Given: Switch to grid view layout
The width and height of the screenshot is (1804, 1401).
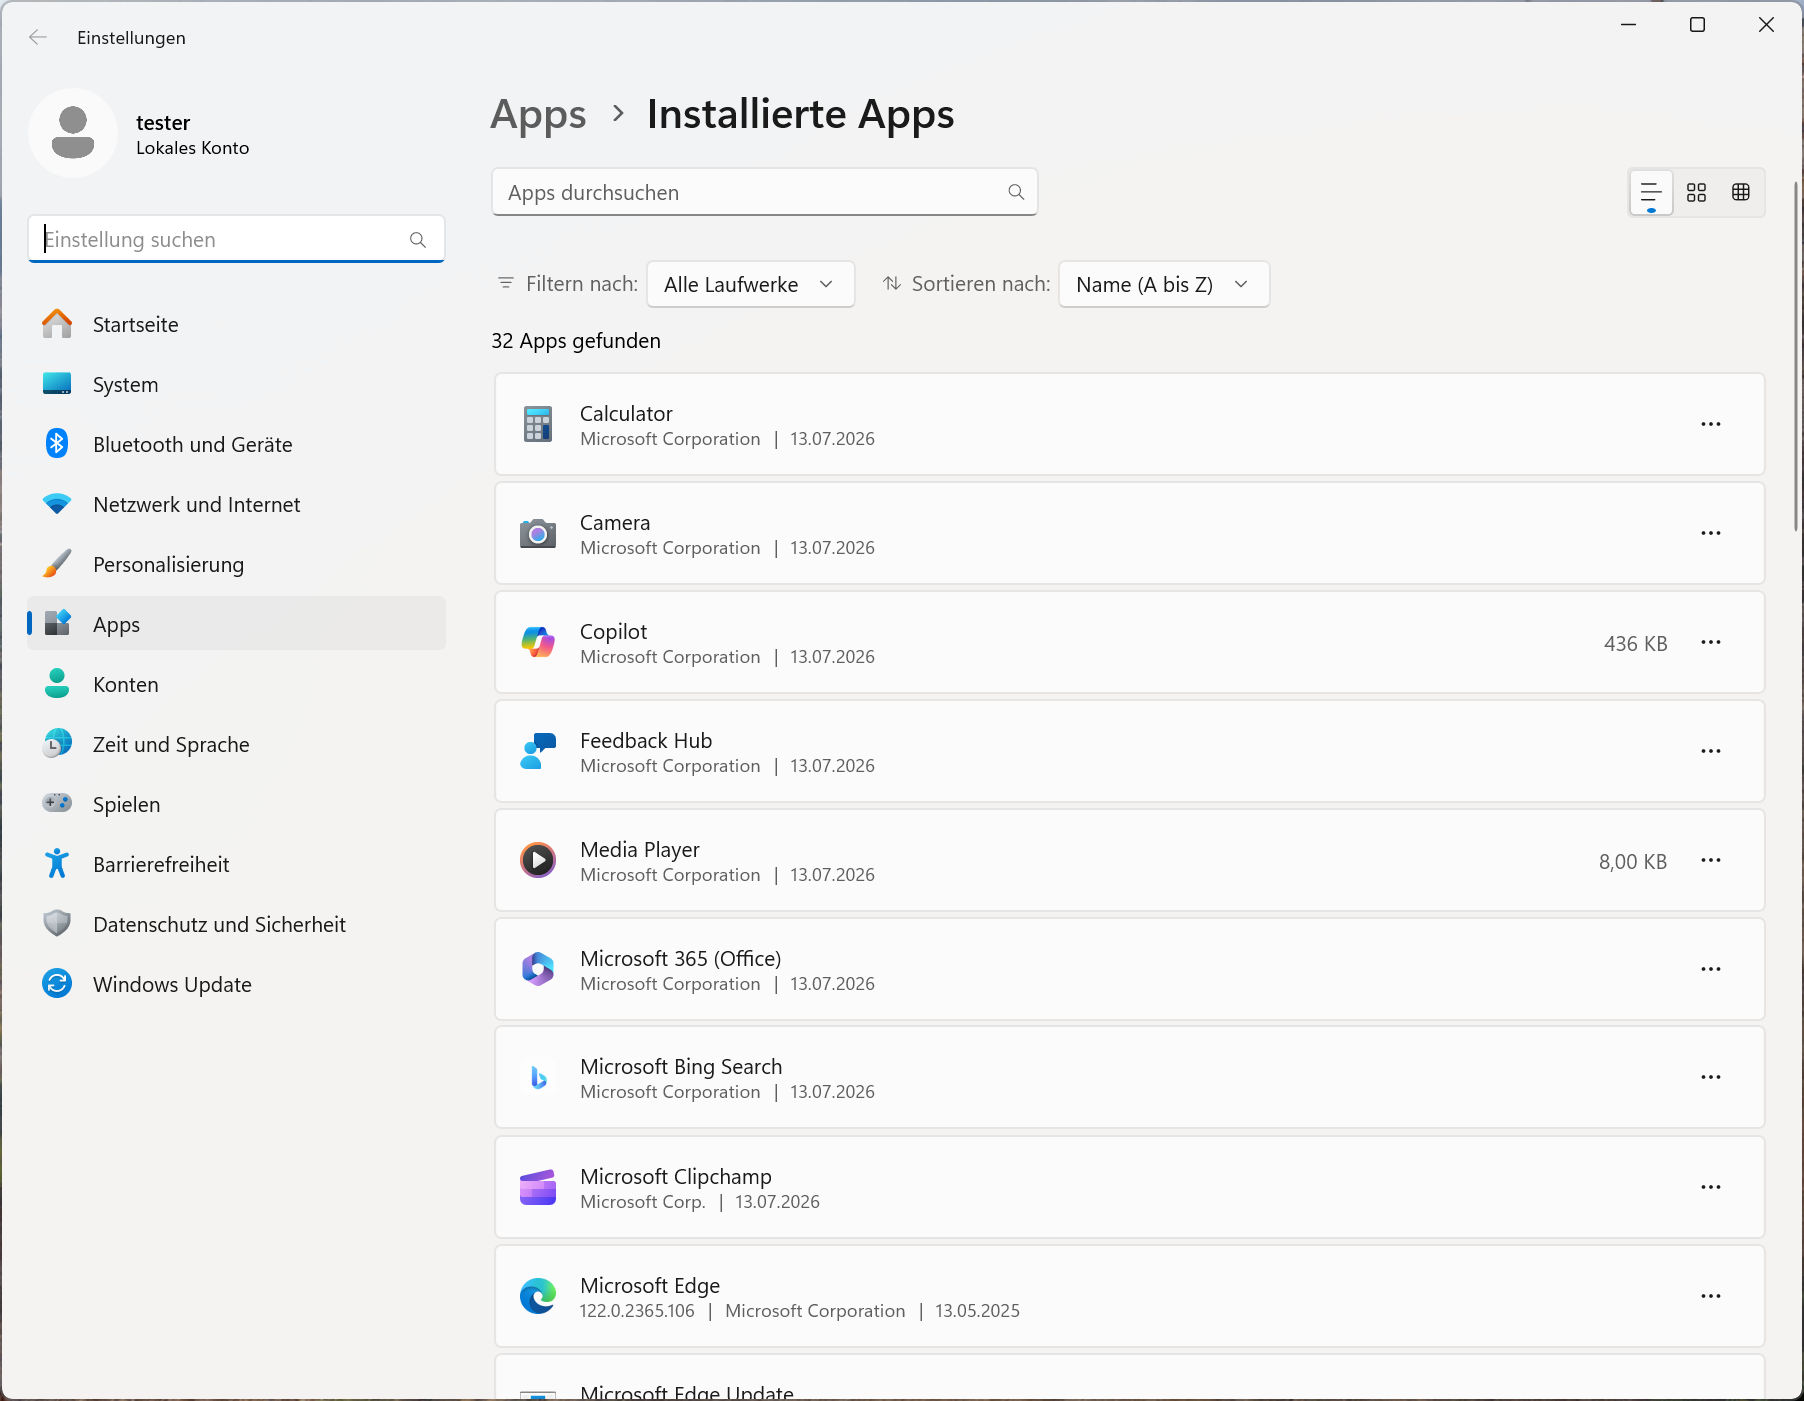Looking at the screenshot, I should coord(1696,192).
